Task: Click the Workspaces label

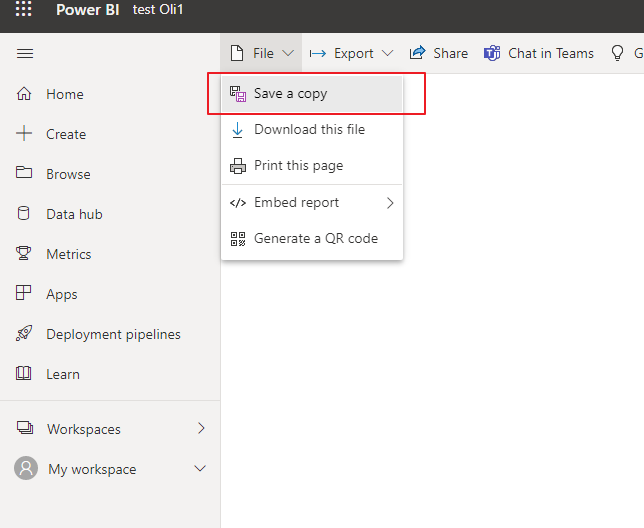Action: tap(84, 429)
